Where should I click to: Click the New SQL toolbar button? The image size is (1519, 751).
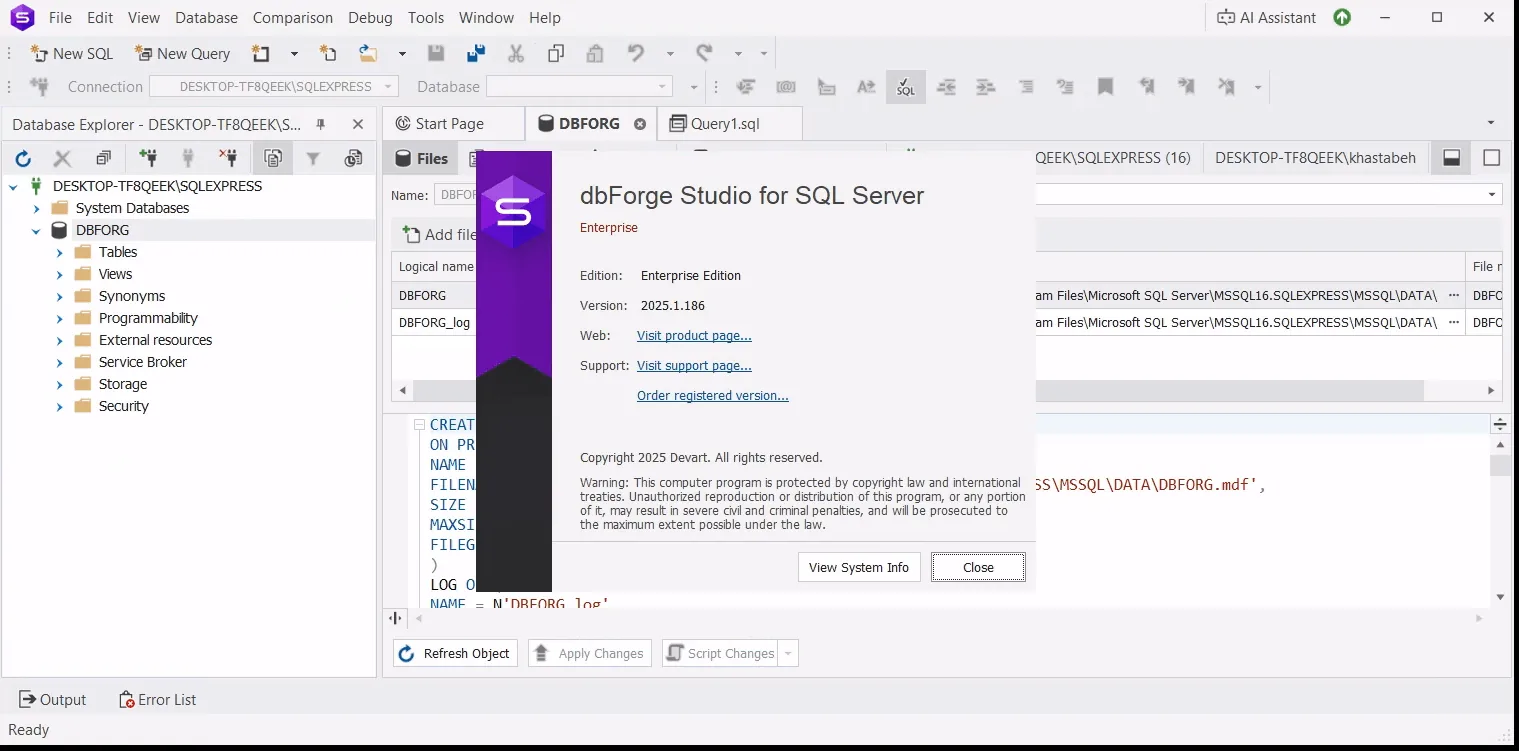(71, 54)
